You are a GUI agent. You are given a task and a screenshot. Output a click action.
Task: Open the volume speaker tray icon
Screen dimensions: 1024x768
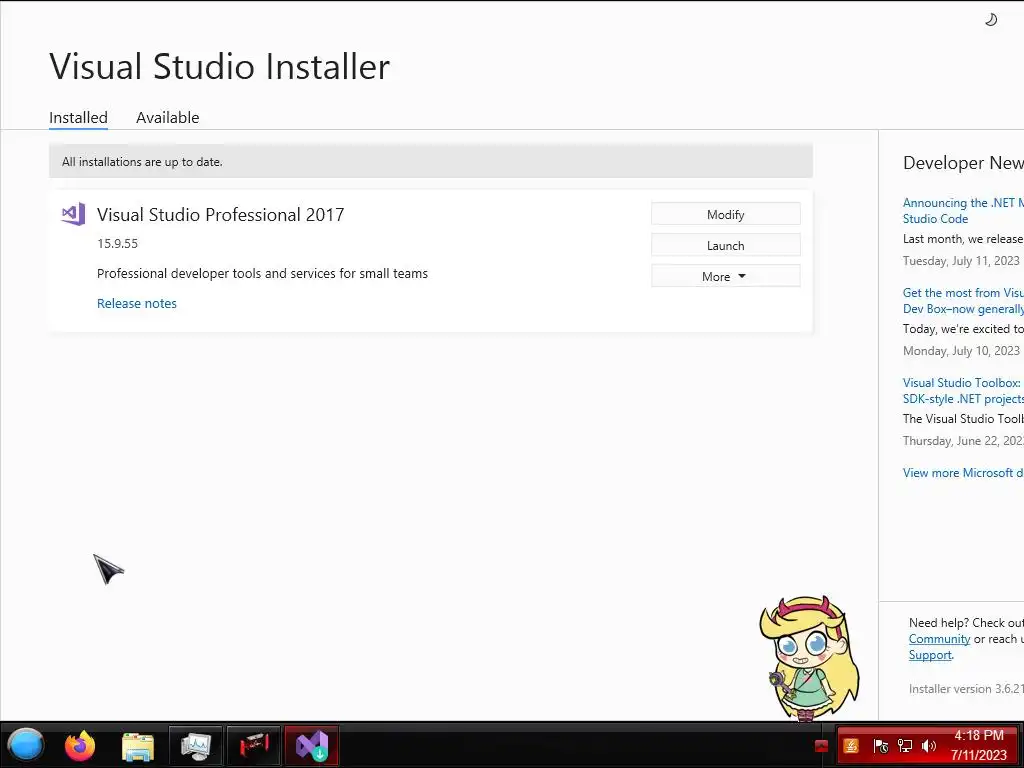929,746
